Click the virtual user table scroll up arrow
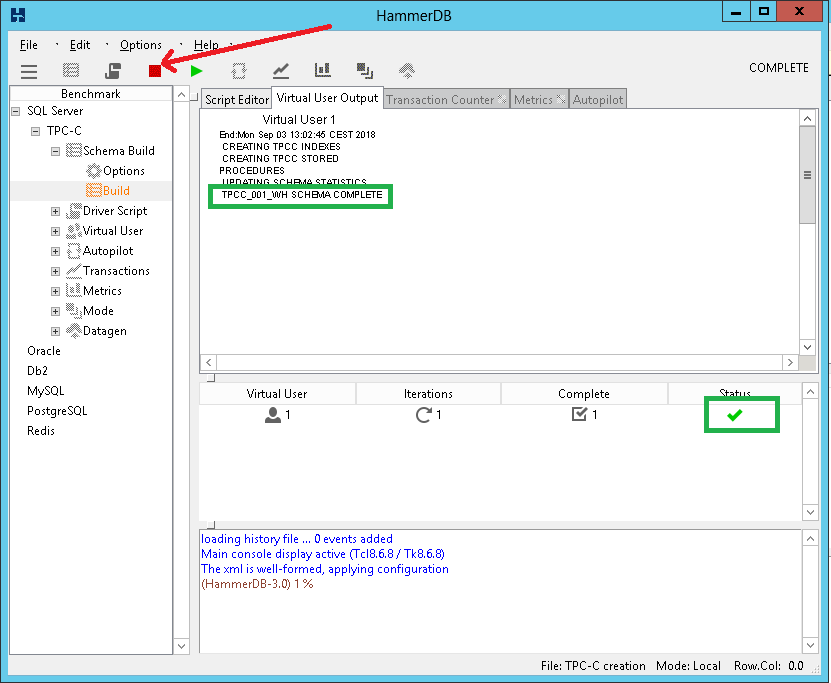This screenshot has width=831, height=683. tap(810, 392)
